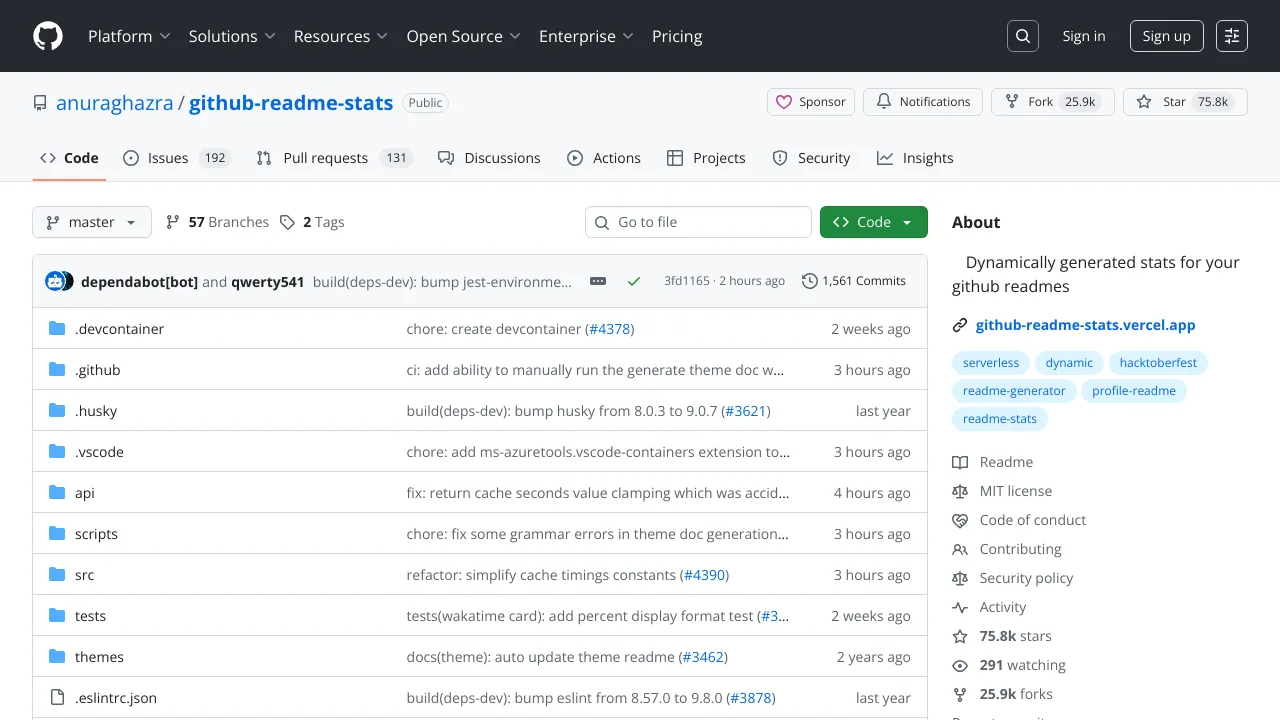Click the hacktoberfest topic tag

click(1158, 363)
